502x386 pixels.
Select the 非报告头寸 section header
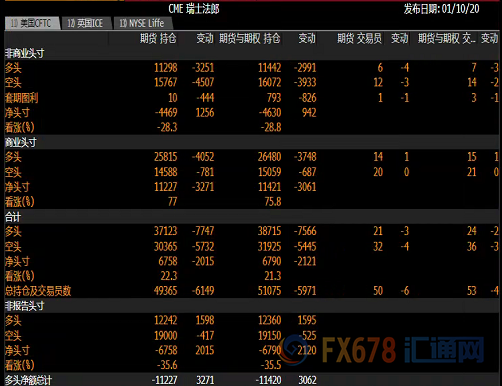coord(25,306)
